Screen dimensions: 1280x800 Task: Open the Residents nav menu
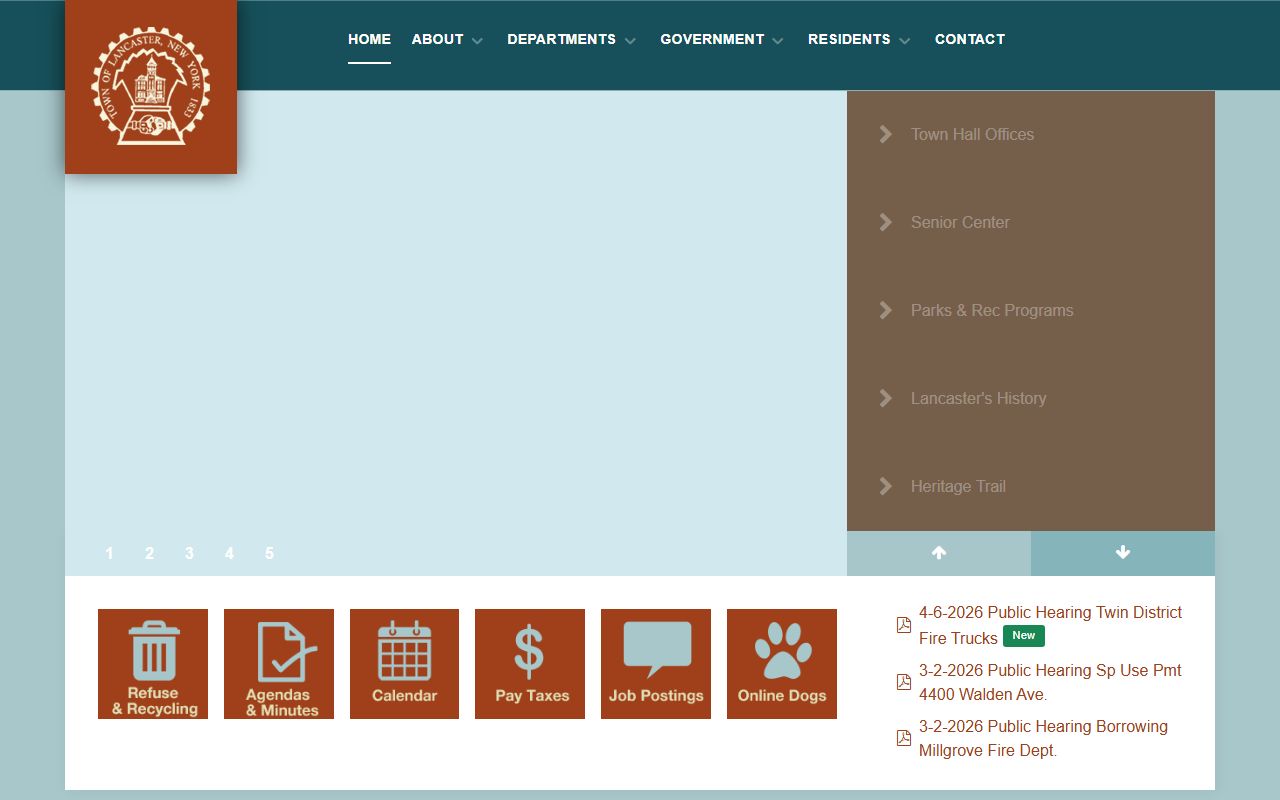click(849, 39)
